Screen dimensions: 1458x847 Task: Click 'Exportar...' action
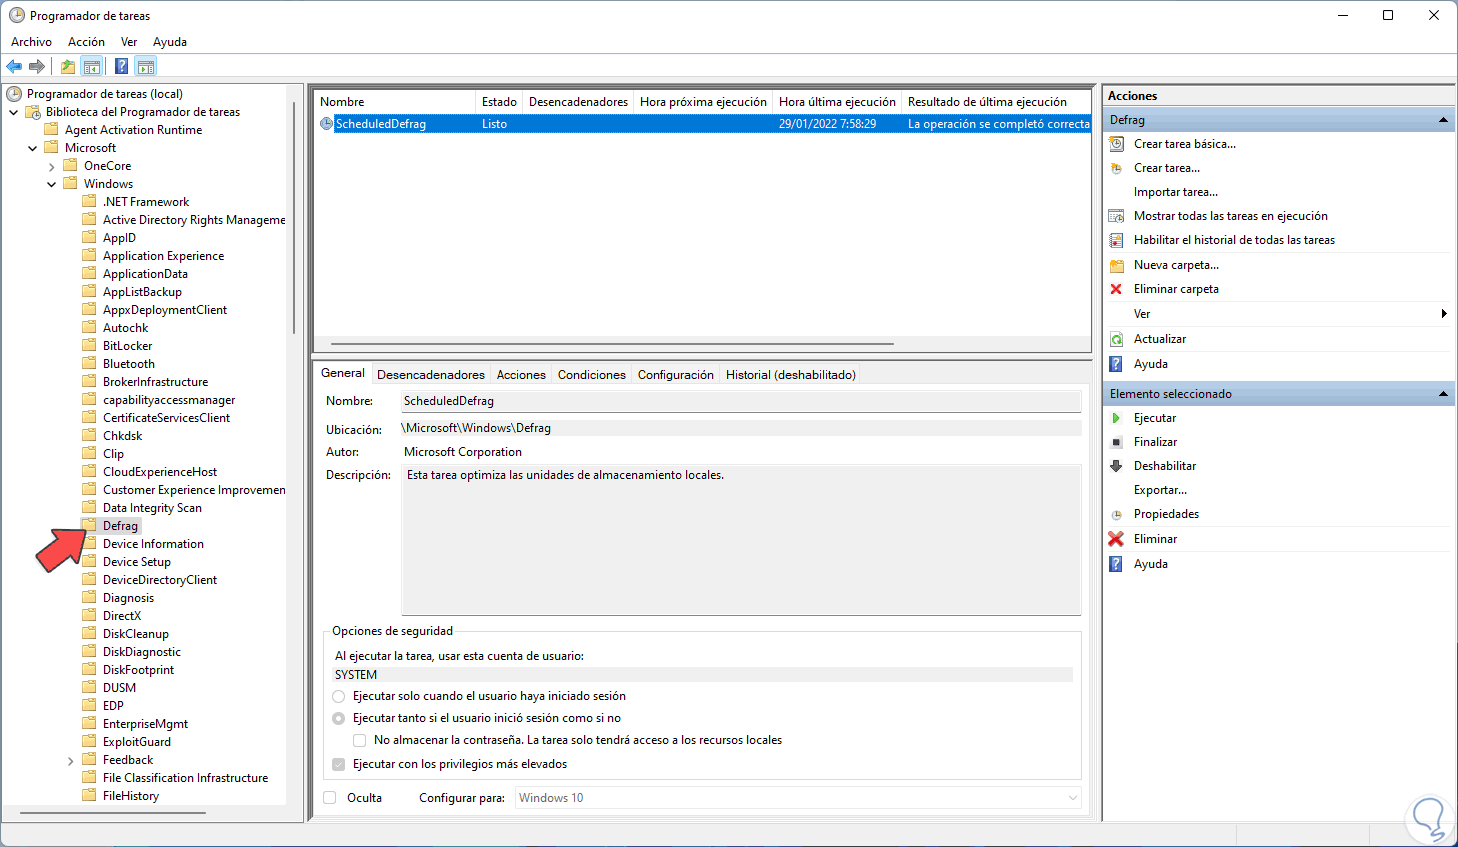1160,490
